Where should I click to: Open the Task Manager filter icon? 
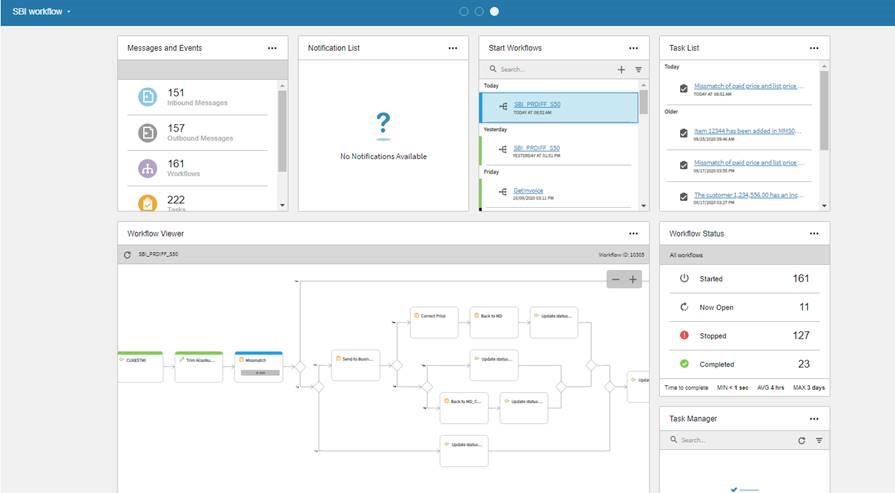click(x=819, y=440)
